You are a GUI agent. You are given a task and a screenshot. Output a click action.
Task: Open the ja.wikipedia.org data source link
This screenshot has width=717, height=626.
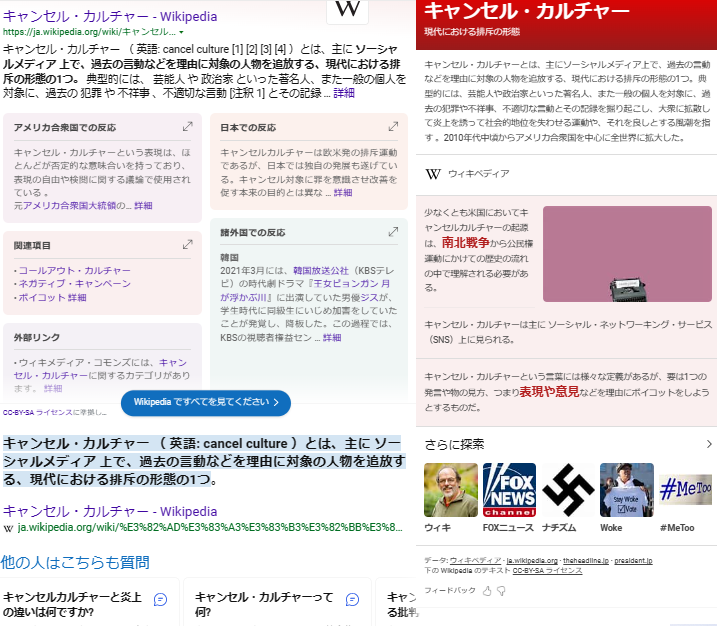[532, 561]
